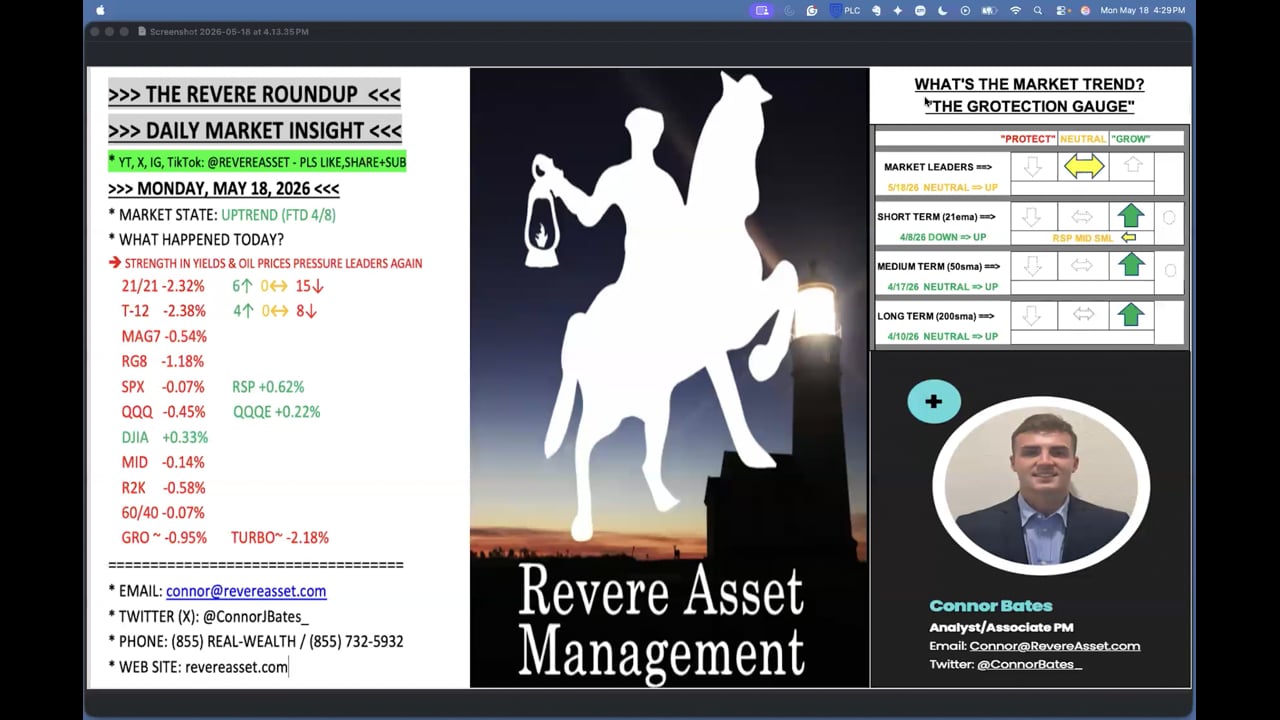
Task: Click the down arrow in Long Term row
Action: click(x=1033, y=316)
